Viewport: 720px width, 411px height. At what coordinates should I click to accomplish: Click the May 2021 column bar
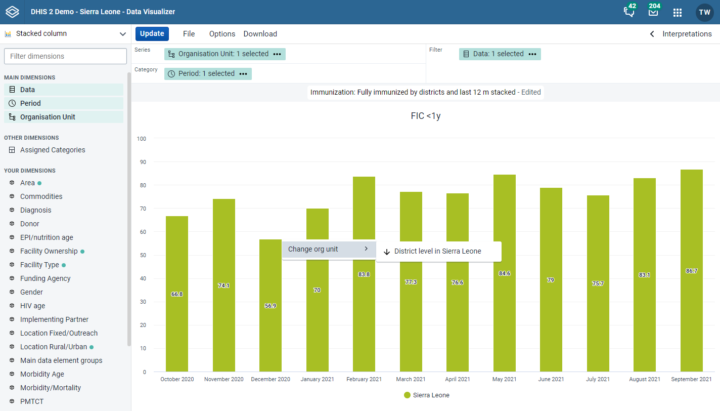click(505, 273)
